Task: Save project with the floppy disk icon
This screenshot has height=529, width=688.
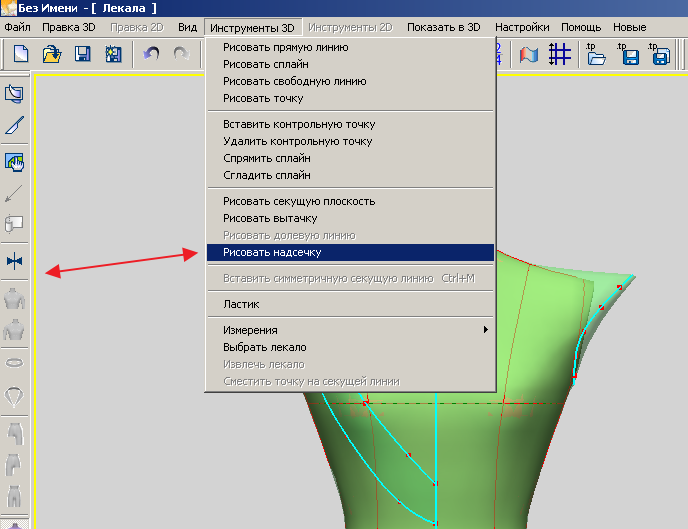Action: point(82,54)
